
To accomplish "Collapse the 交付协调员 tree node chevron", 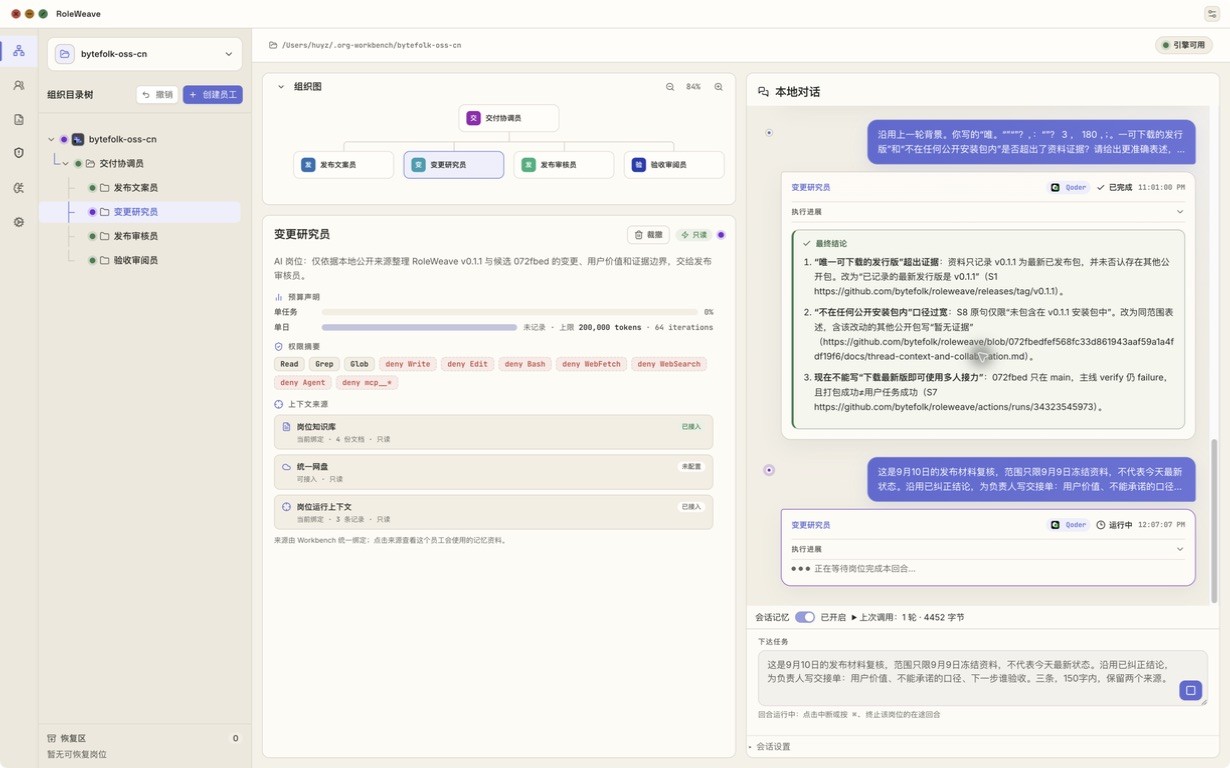I will tap(65, 164).
